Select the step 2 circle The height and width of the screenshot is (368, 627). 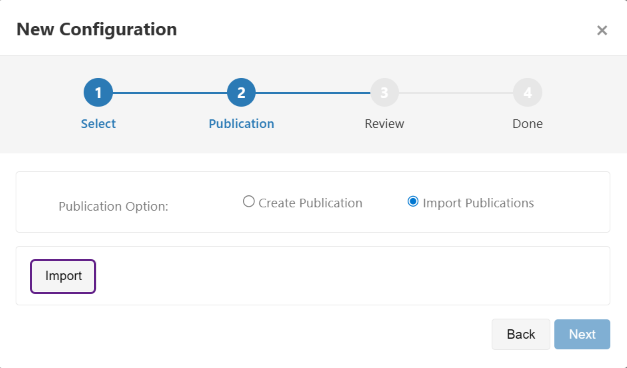coord(241,92)
